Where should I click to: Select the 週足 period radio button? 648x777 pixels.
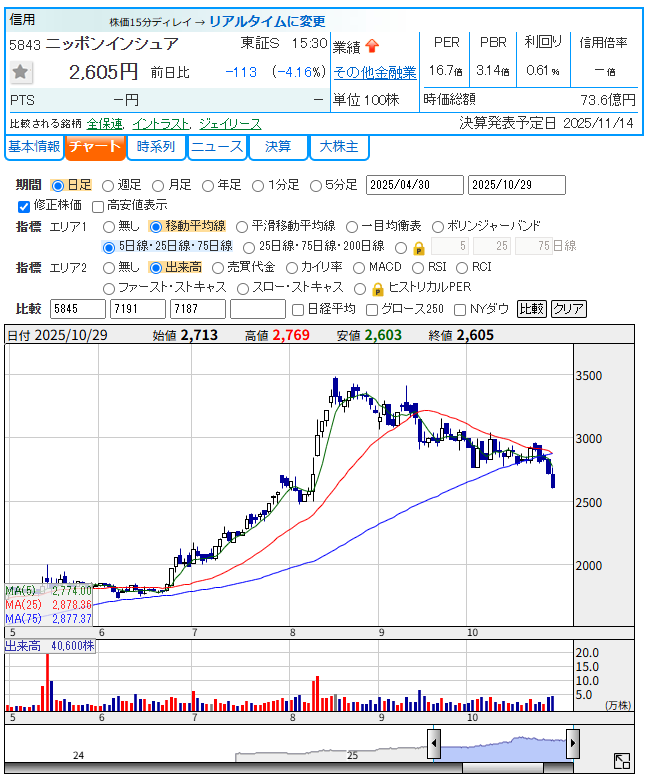tap(109, 185)
